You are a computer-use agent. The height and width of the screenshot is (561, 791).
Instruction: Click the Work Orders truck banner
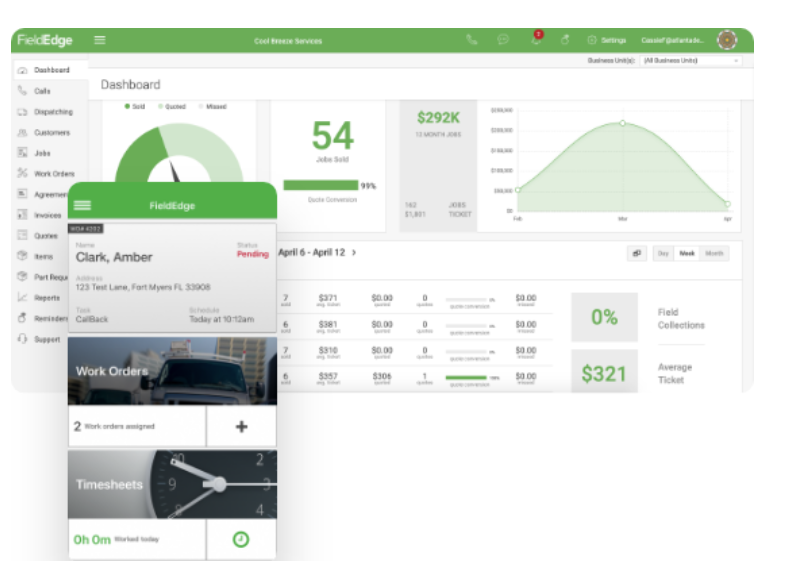(x=173, y=371)
